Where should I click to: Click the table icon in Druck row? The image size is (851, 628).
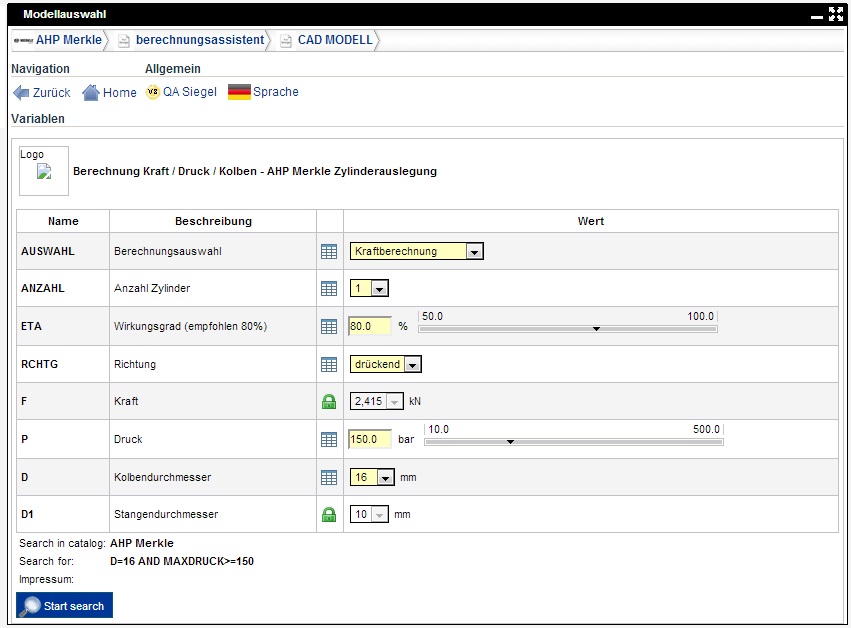click(x=329, y=439)
